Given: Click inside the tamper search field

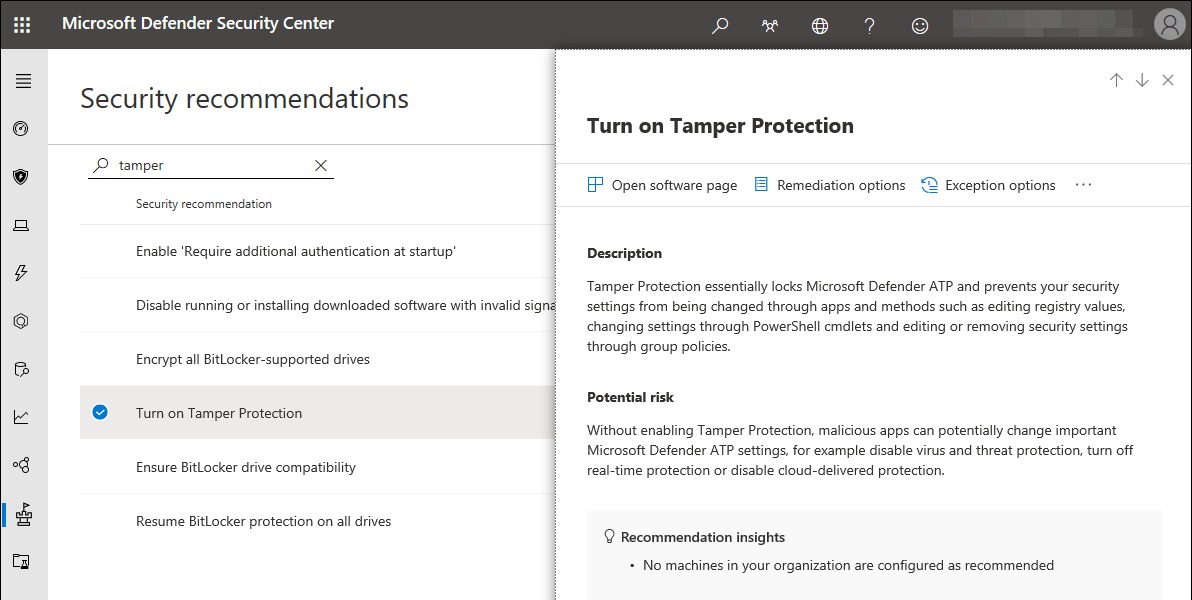Looking at the screenshot, I should (x=210, y=166).
